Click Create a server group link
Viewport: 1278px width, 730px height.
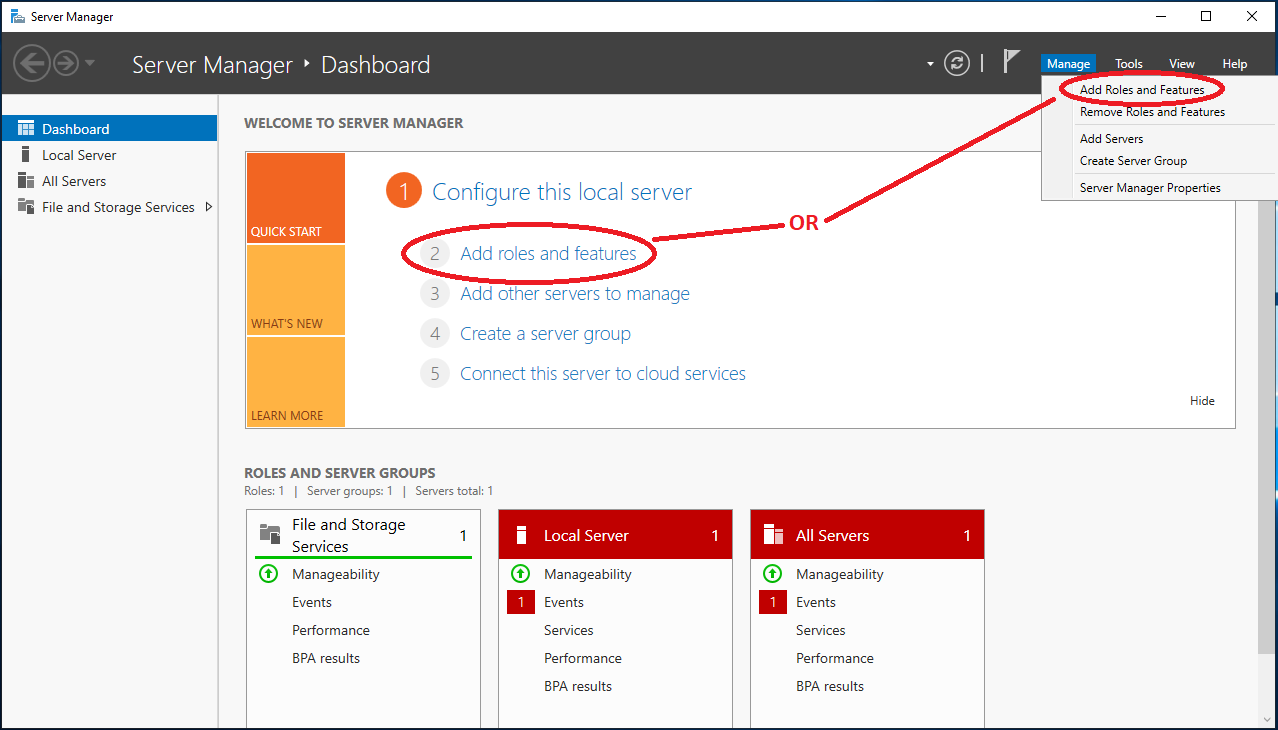pos(545,334)
